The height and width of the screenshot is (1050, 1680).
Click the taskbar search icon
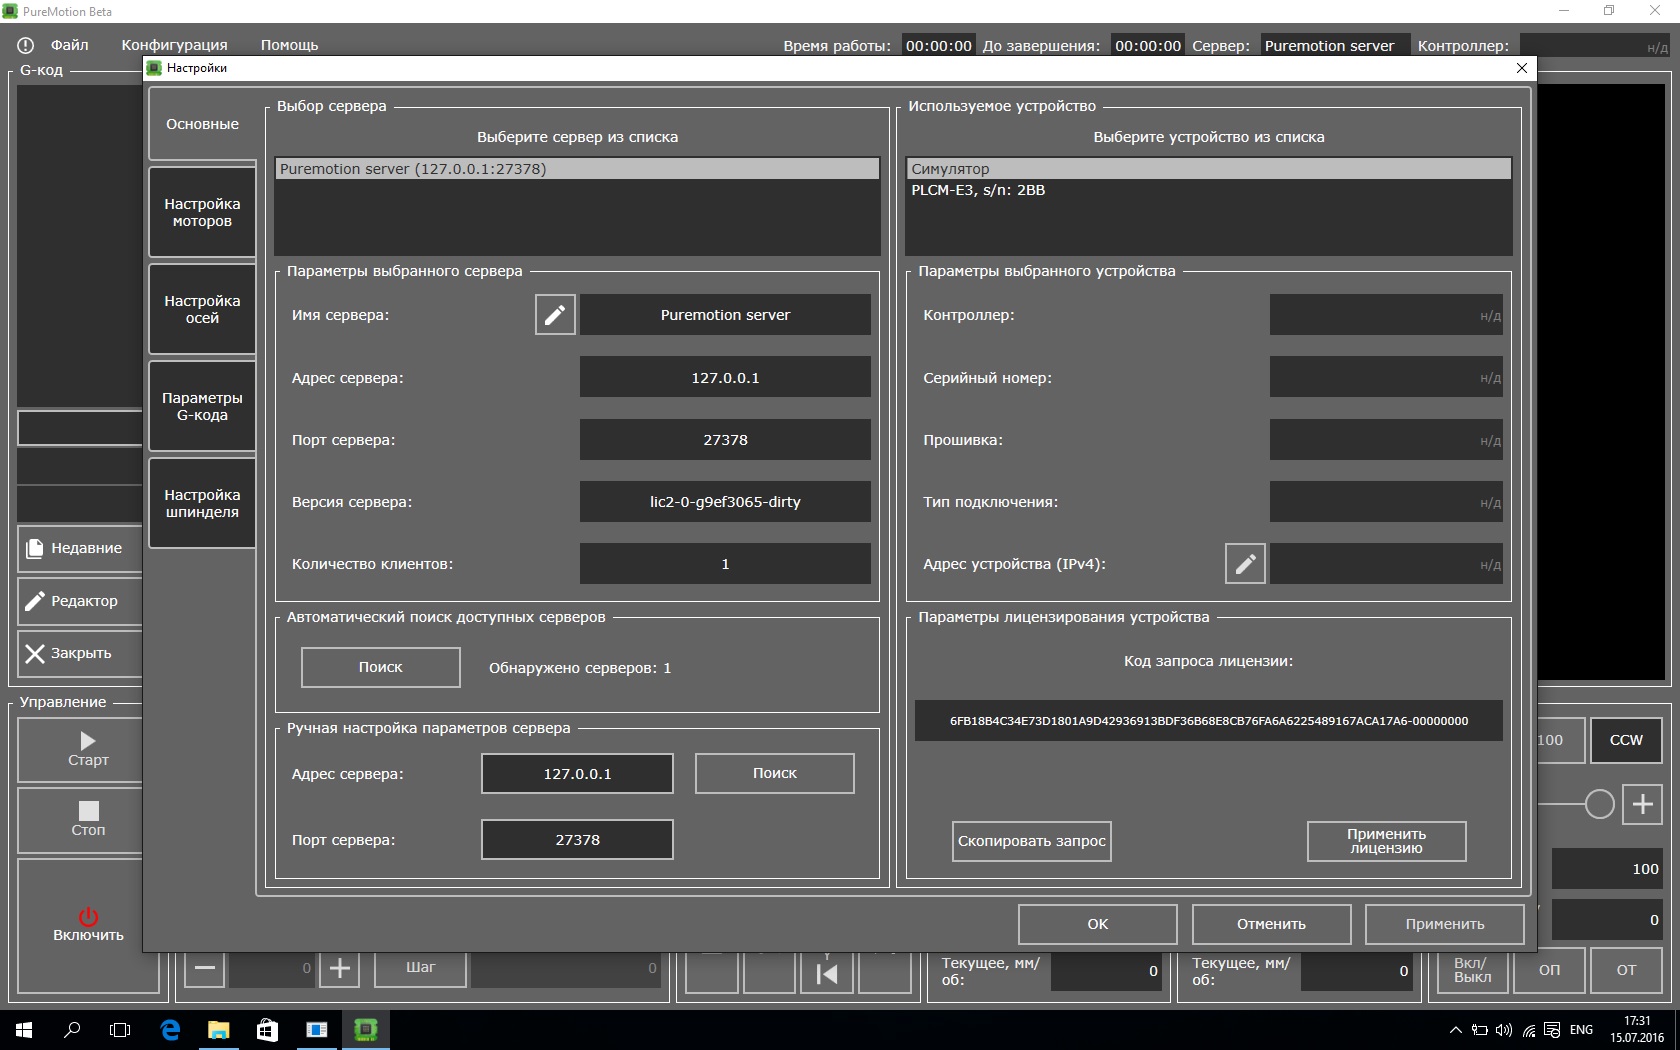pos(72,1030)
